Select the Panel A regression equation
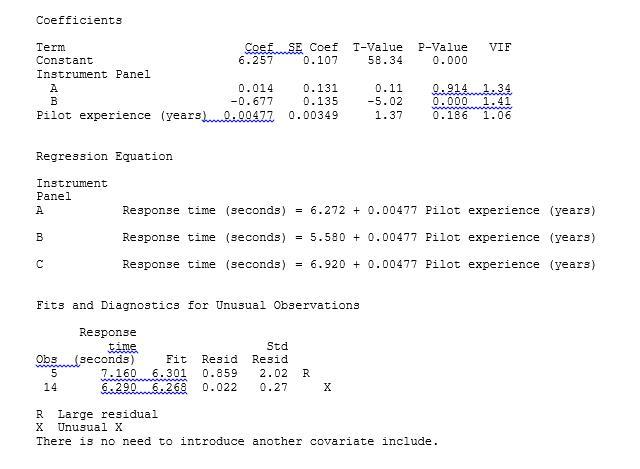The height and width of the screenshot is (469, 640). [x=359, y=211]
